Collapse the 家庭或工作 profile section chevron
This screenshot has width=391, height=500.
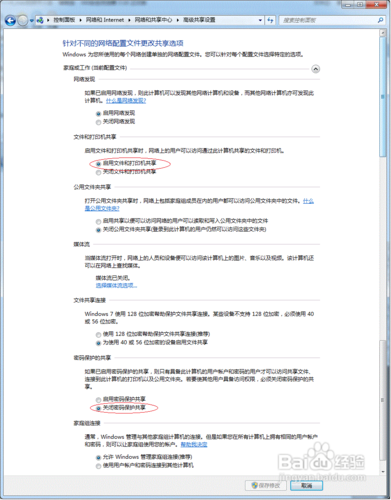click(x=315, y=69)
